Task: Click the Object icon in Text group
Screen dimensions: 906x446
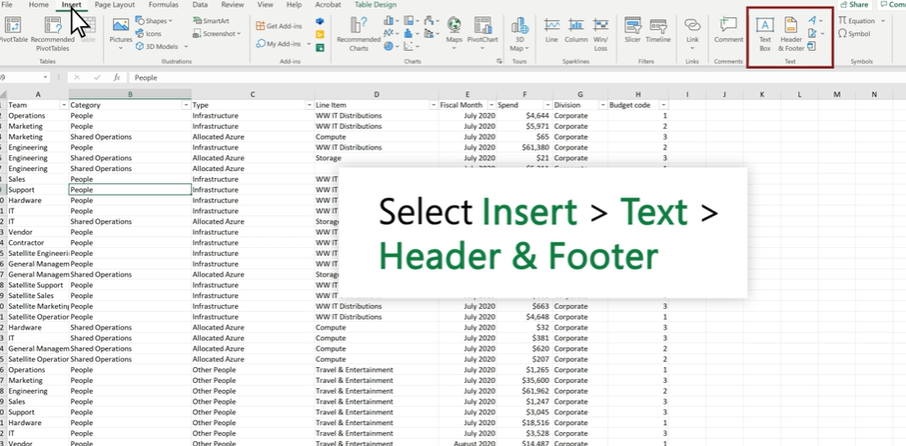Action: (812, 46)
